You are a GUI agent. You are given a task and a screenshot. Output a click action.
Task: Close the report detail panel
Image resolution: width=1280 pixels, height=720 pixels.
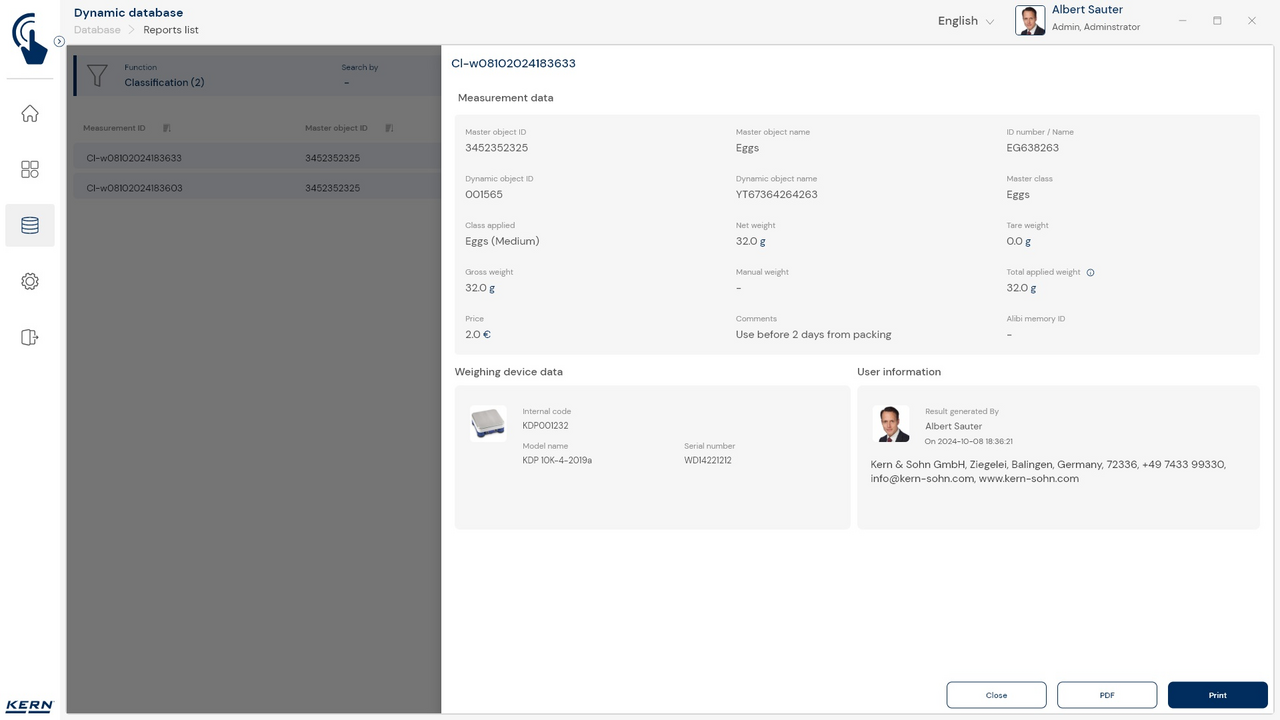point(996,695)
